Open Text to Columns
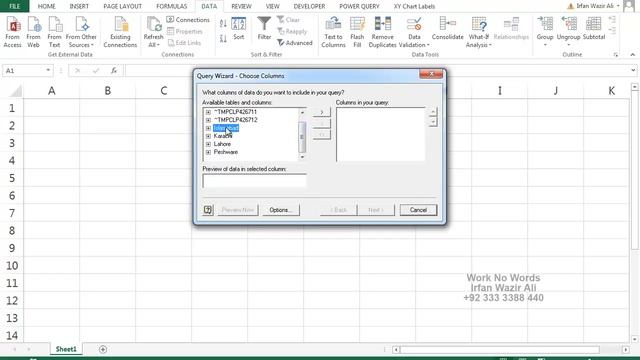Screen dimensions: 640x360 point(333,32)
